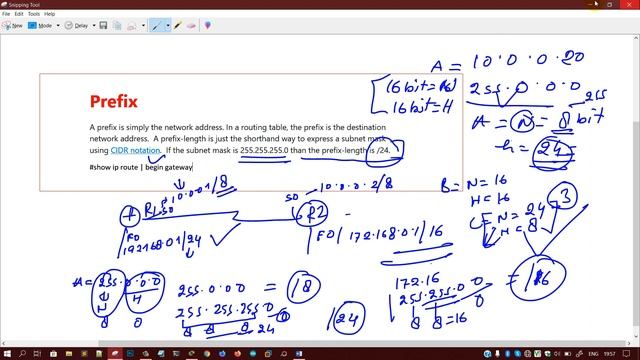Click the taskbar clock
640x360 pixels.
pos(610,354)
